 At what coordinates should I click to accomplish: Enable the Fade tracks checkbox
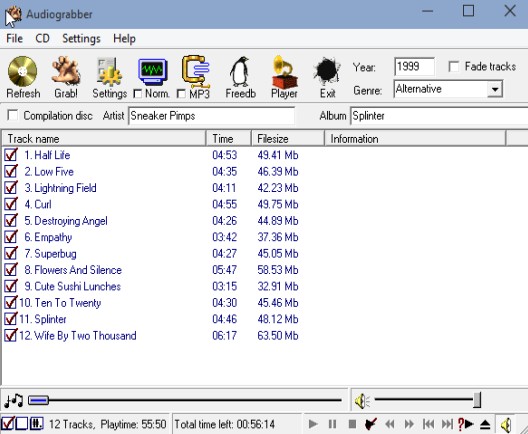click(x=454, y=66)
